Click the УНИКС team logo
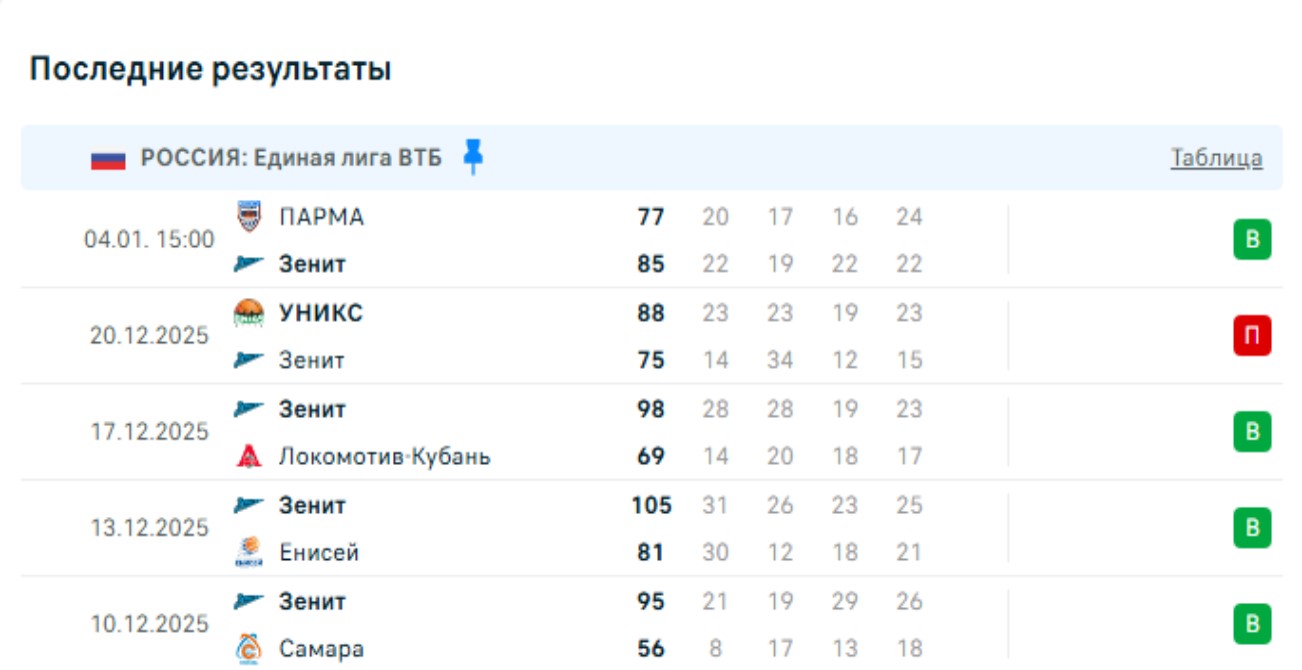The width and height of the screenshot is (1302, 670). 248,313
